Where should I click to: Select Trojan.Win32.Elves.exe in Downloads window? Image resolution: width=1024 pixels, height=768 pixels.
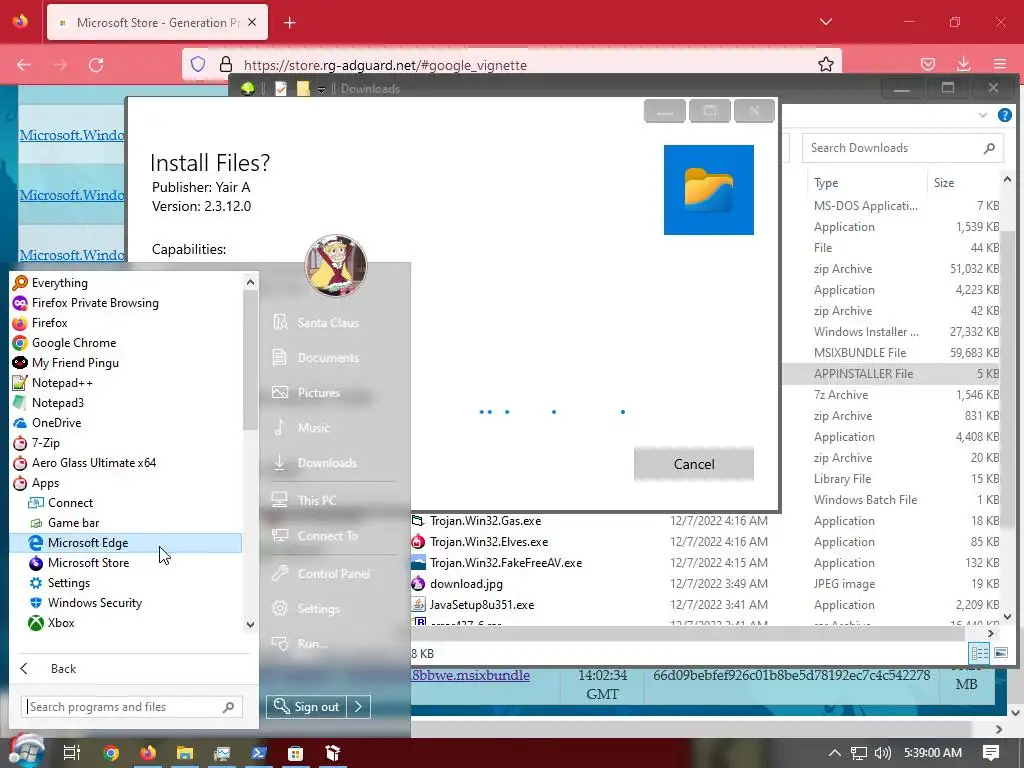(x=488, y=542)
